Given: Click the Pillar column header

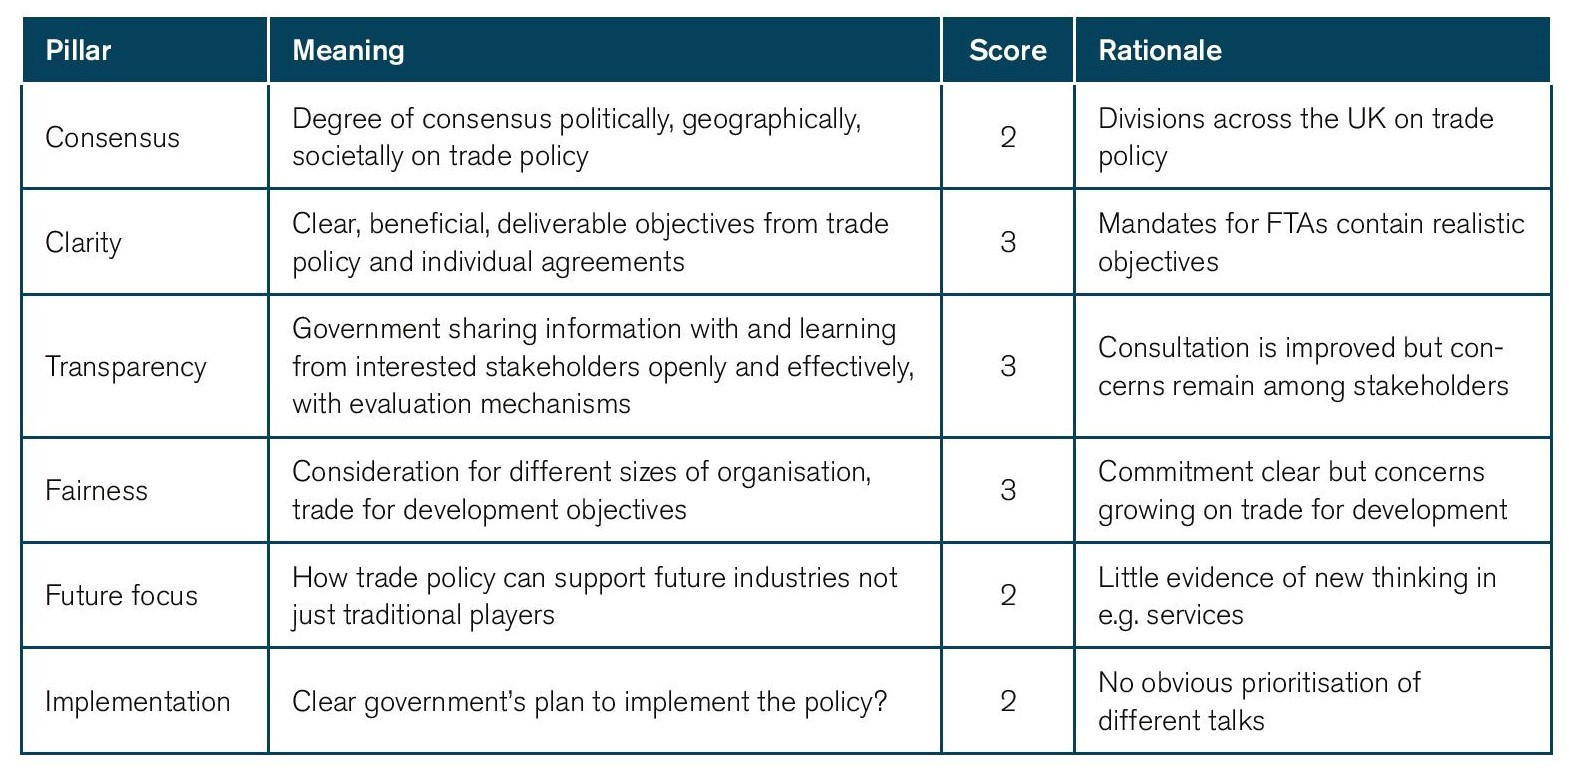Looking at the screenshot, I should pyautogui.click(x=79, y=50).
